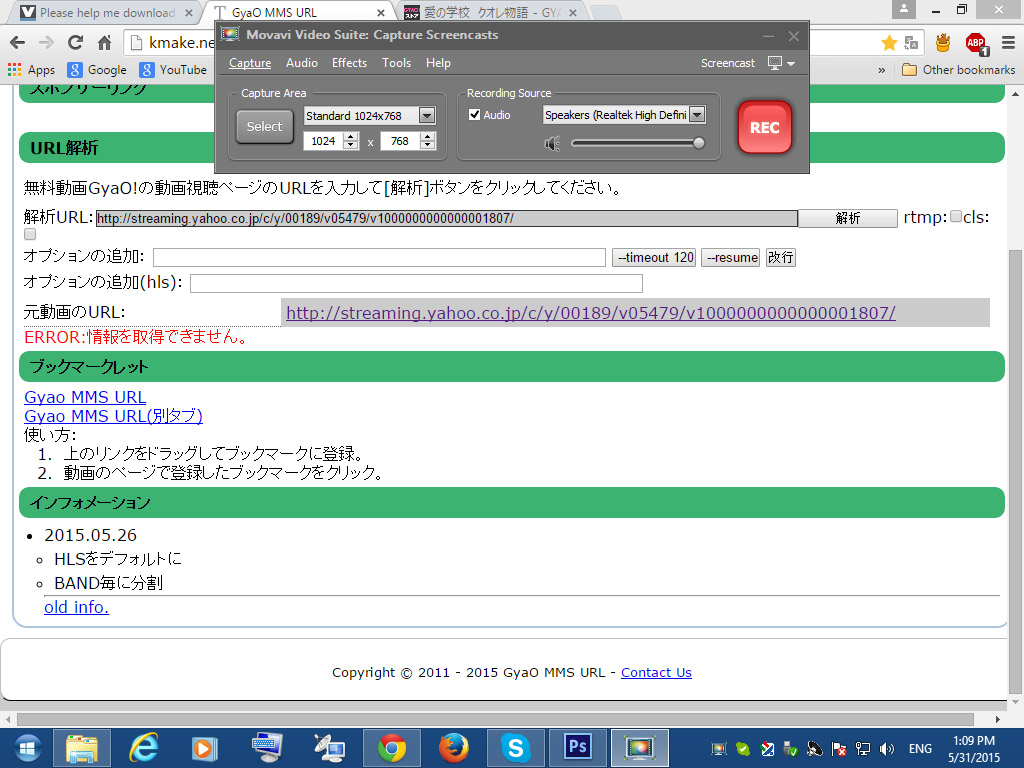
Task: Open the Google bookmark
Action: click(97, 70)
